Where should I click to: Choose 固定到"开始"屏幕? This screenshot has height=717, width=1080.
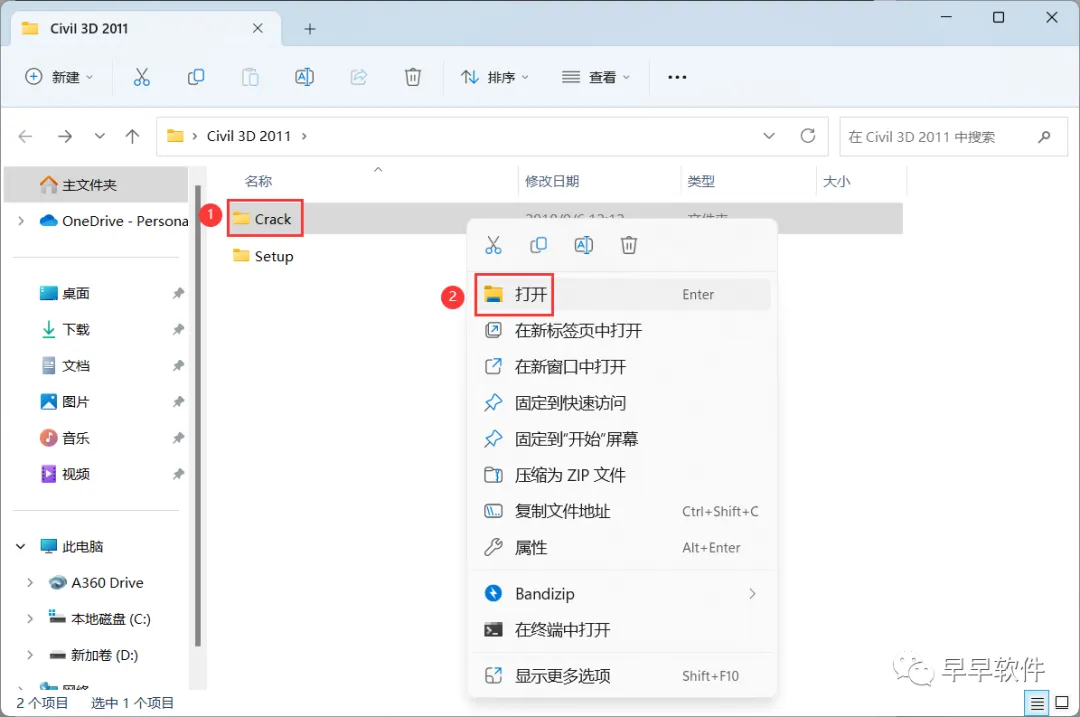pos(623,439)
